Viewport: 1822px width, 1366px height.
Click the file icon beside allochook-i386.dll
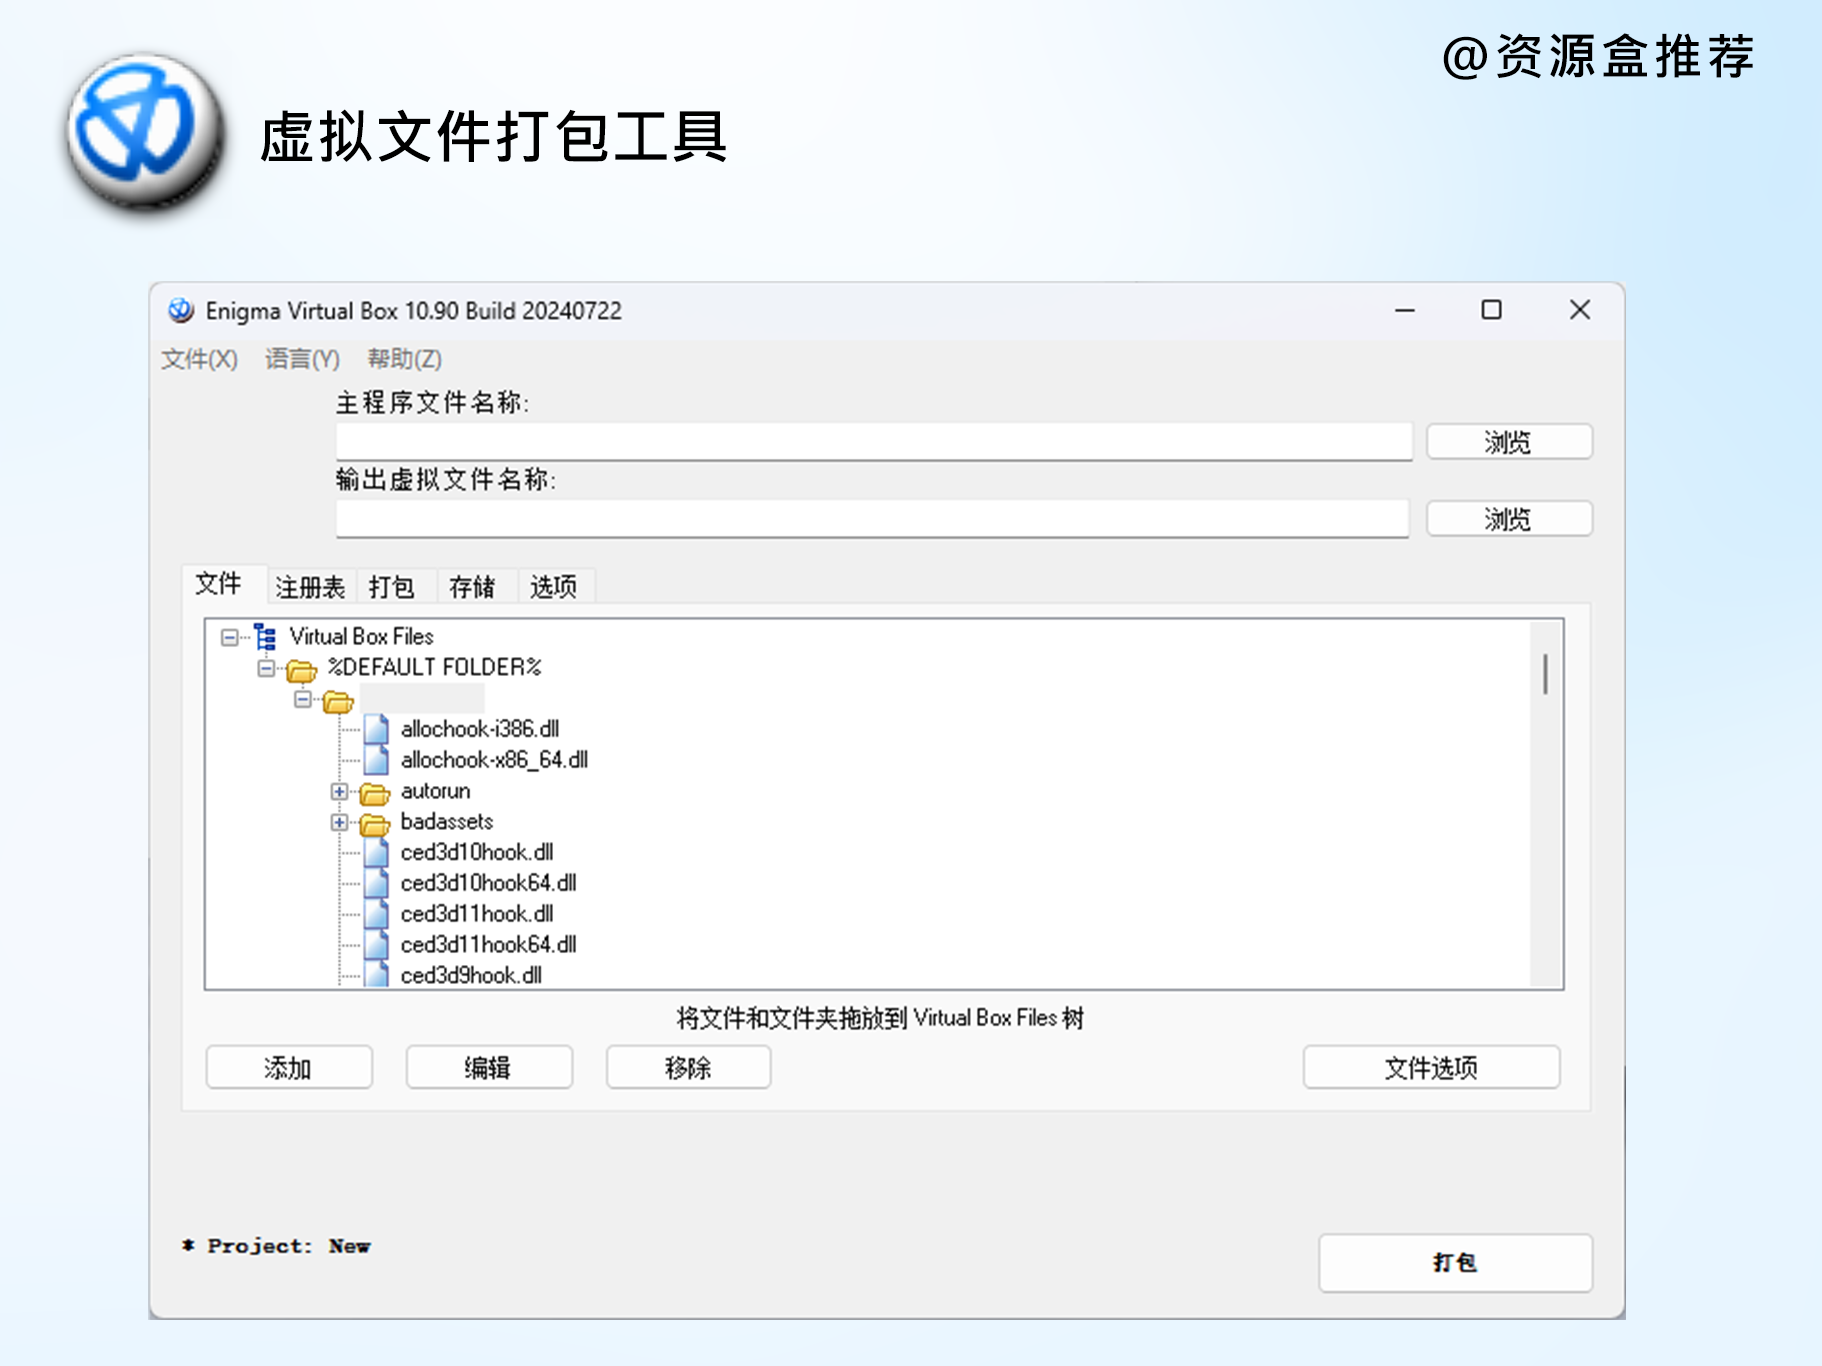[376, 729]
